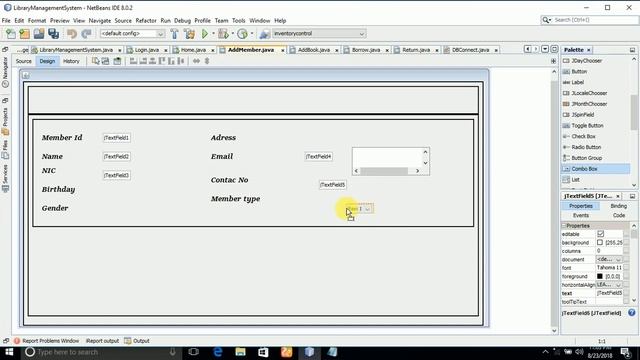Open the Run Project arrow dropdown
This screenshot has width=640, height=360.
[x=213, y=34]
